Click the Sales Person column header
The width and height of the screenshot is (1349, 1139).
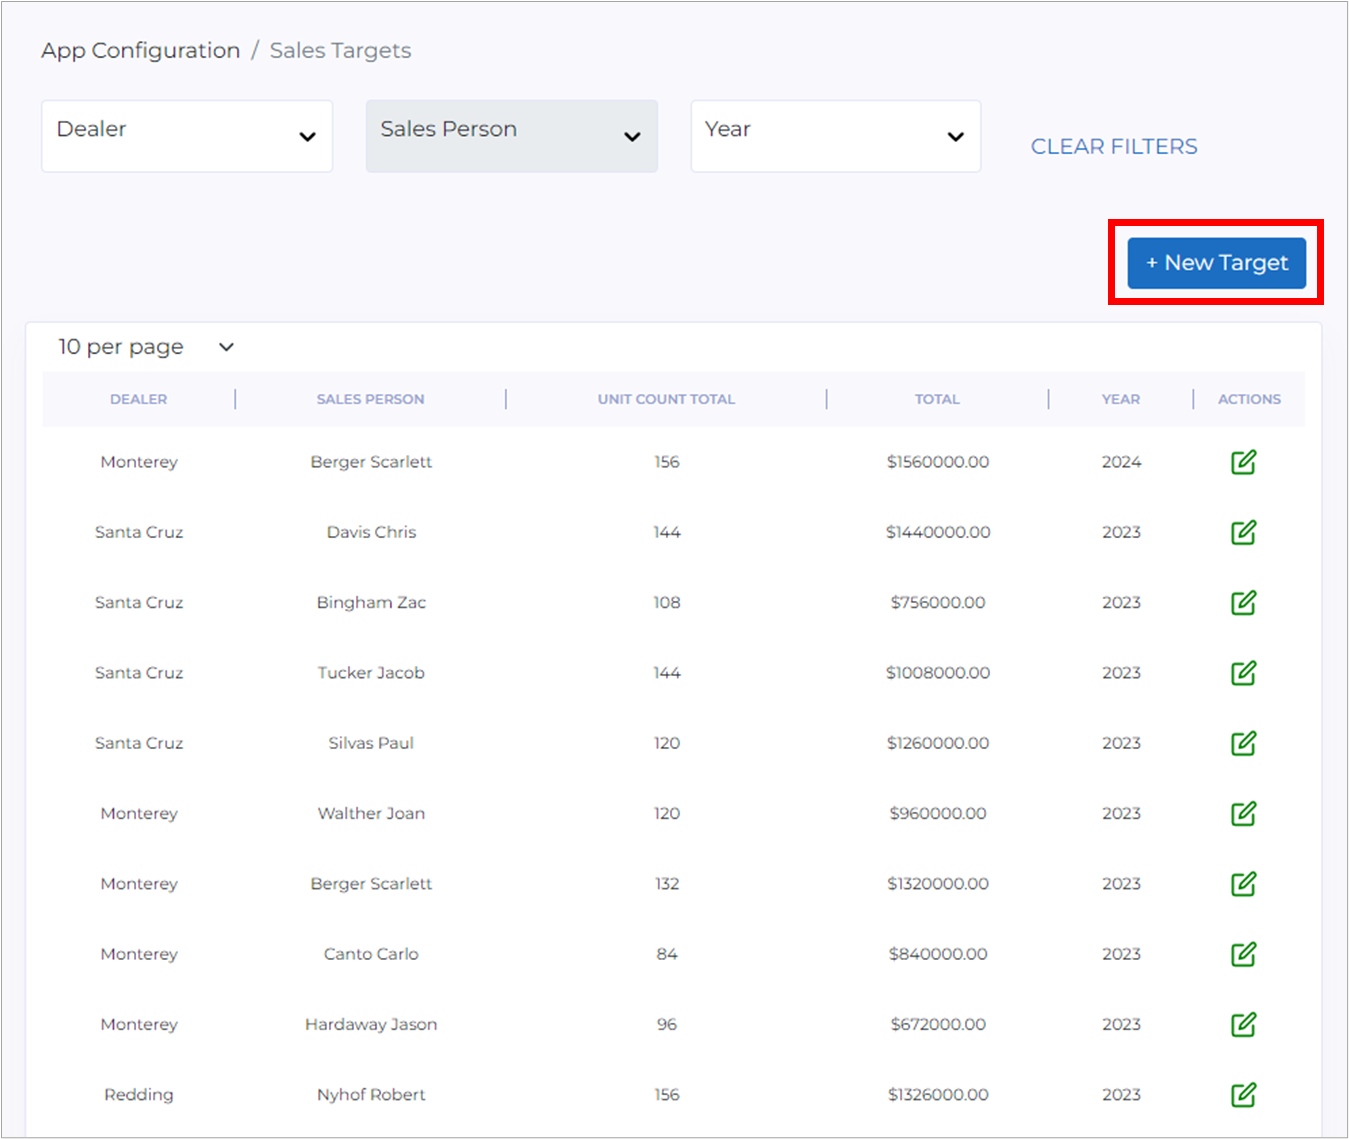(370, 399)
